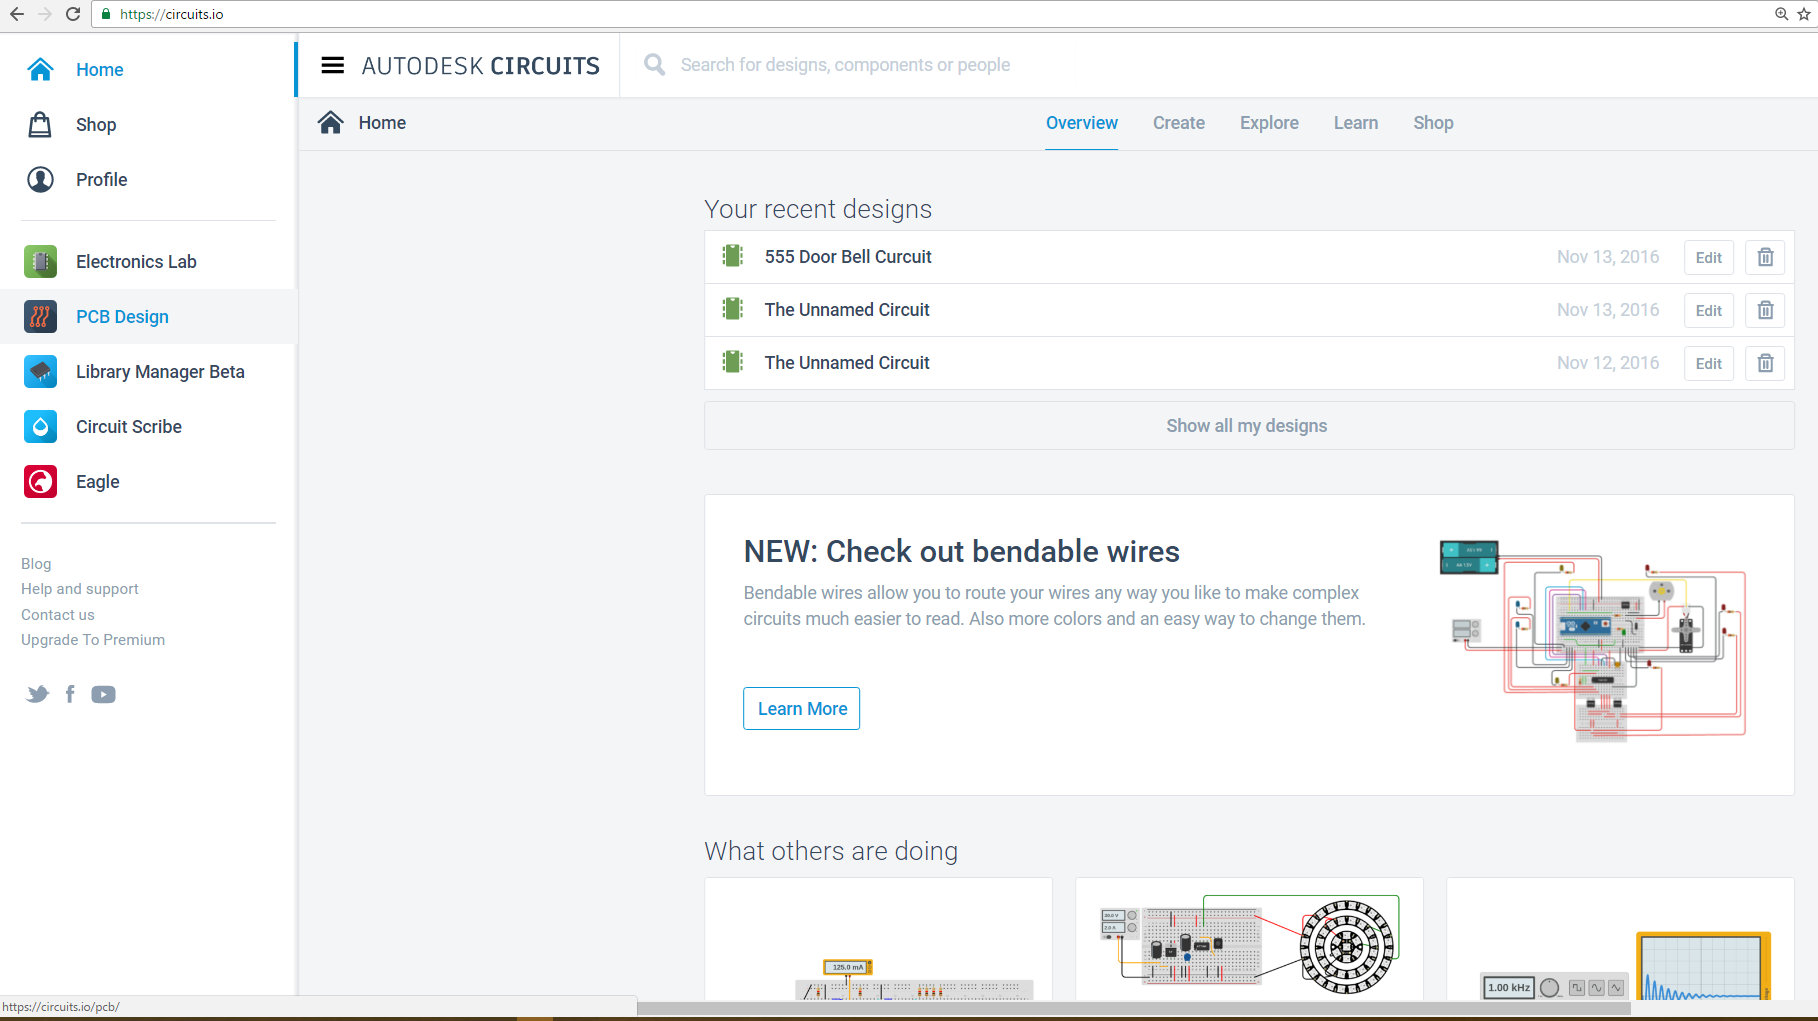Open 555 Door Bell Curcuit design name

click(x=848, y=257)
